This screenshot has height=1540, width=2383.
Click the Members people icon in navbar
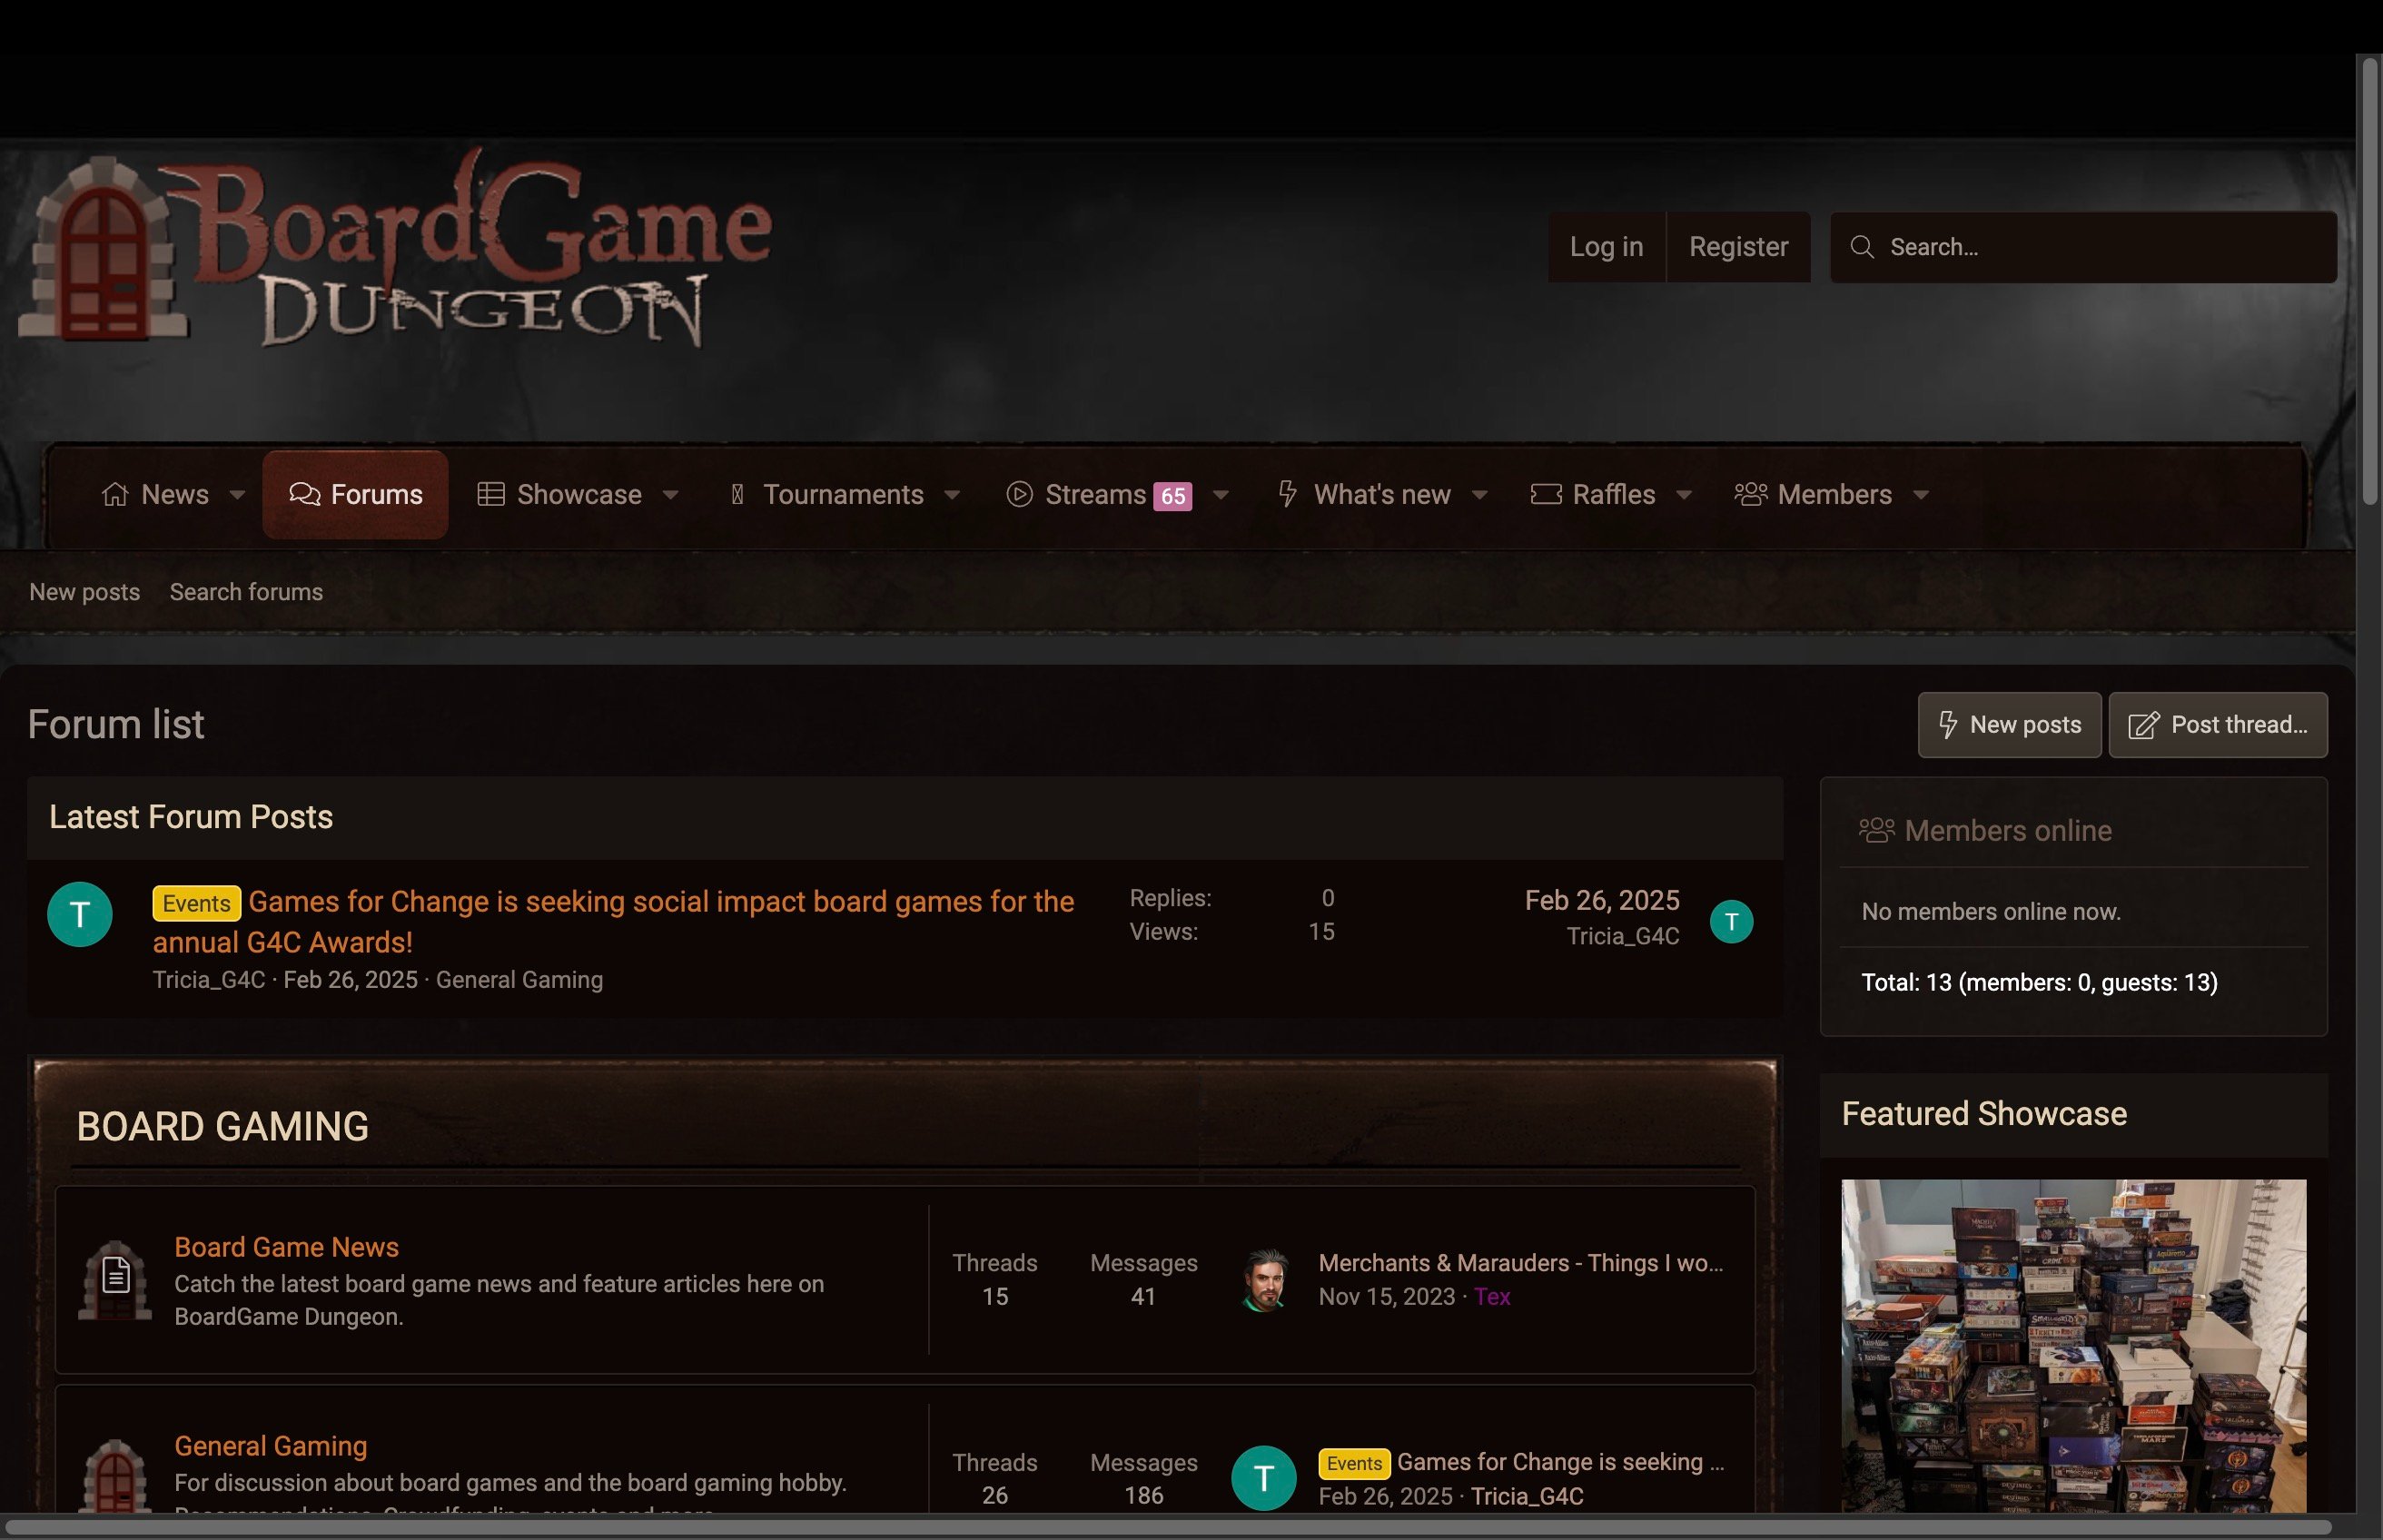tap(1751, 494)
